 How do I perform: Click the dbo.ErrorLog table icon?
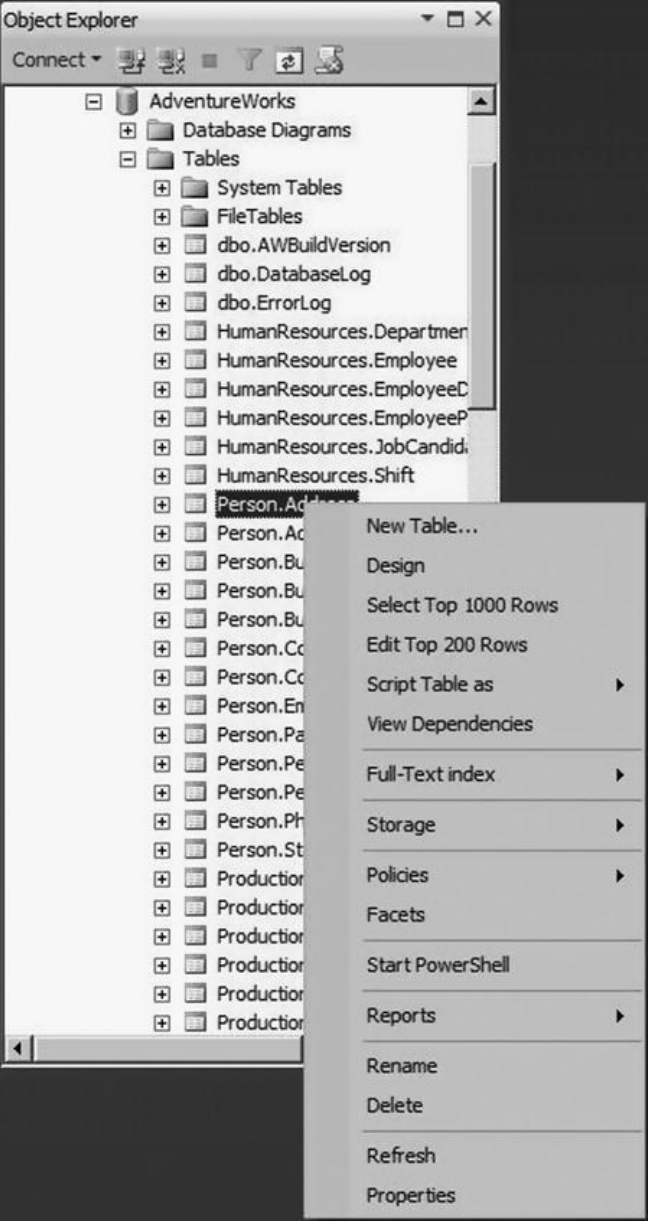click(x=195, y=303)
